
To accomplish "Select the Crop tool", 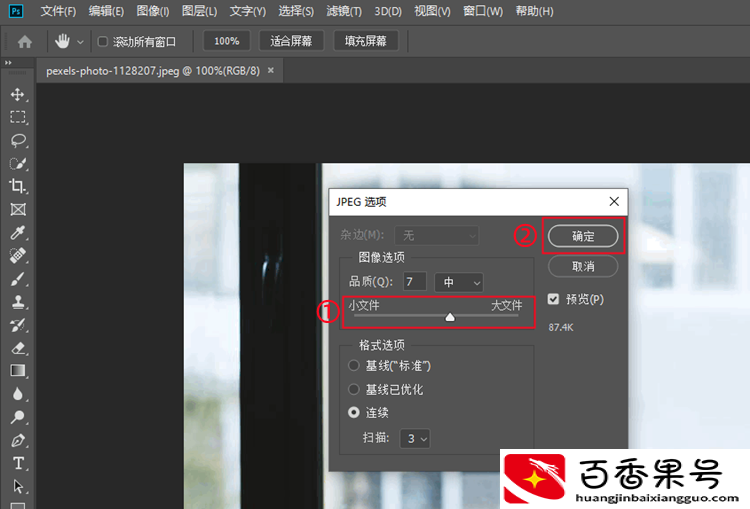I will [18, 186].
